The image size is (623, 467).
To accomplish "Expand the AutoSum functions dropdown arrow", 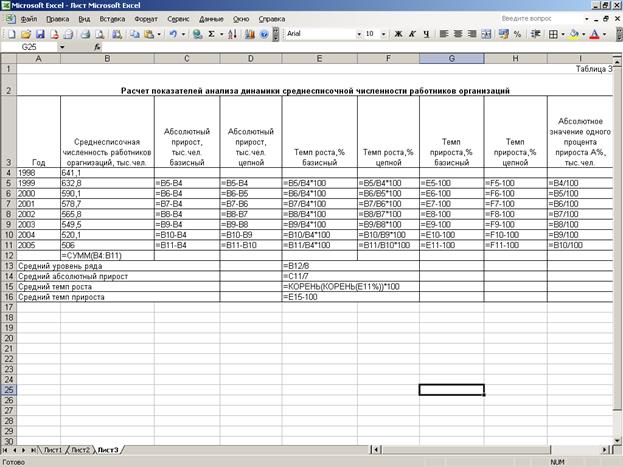I will click(221, 34).
